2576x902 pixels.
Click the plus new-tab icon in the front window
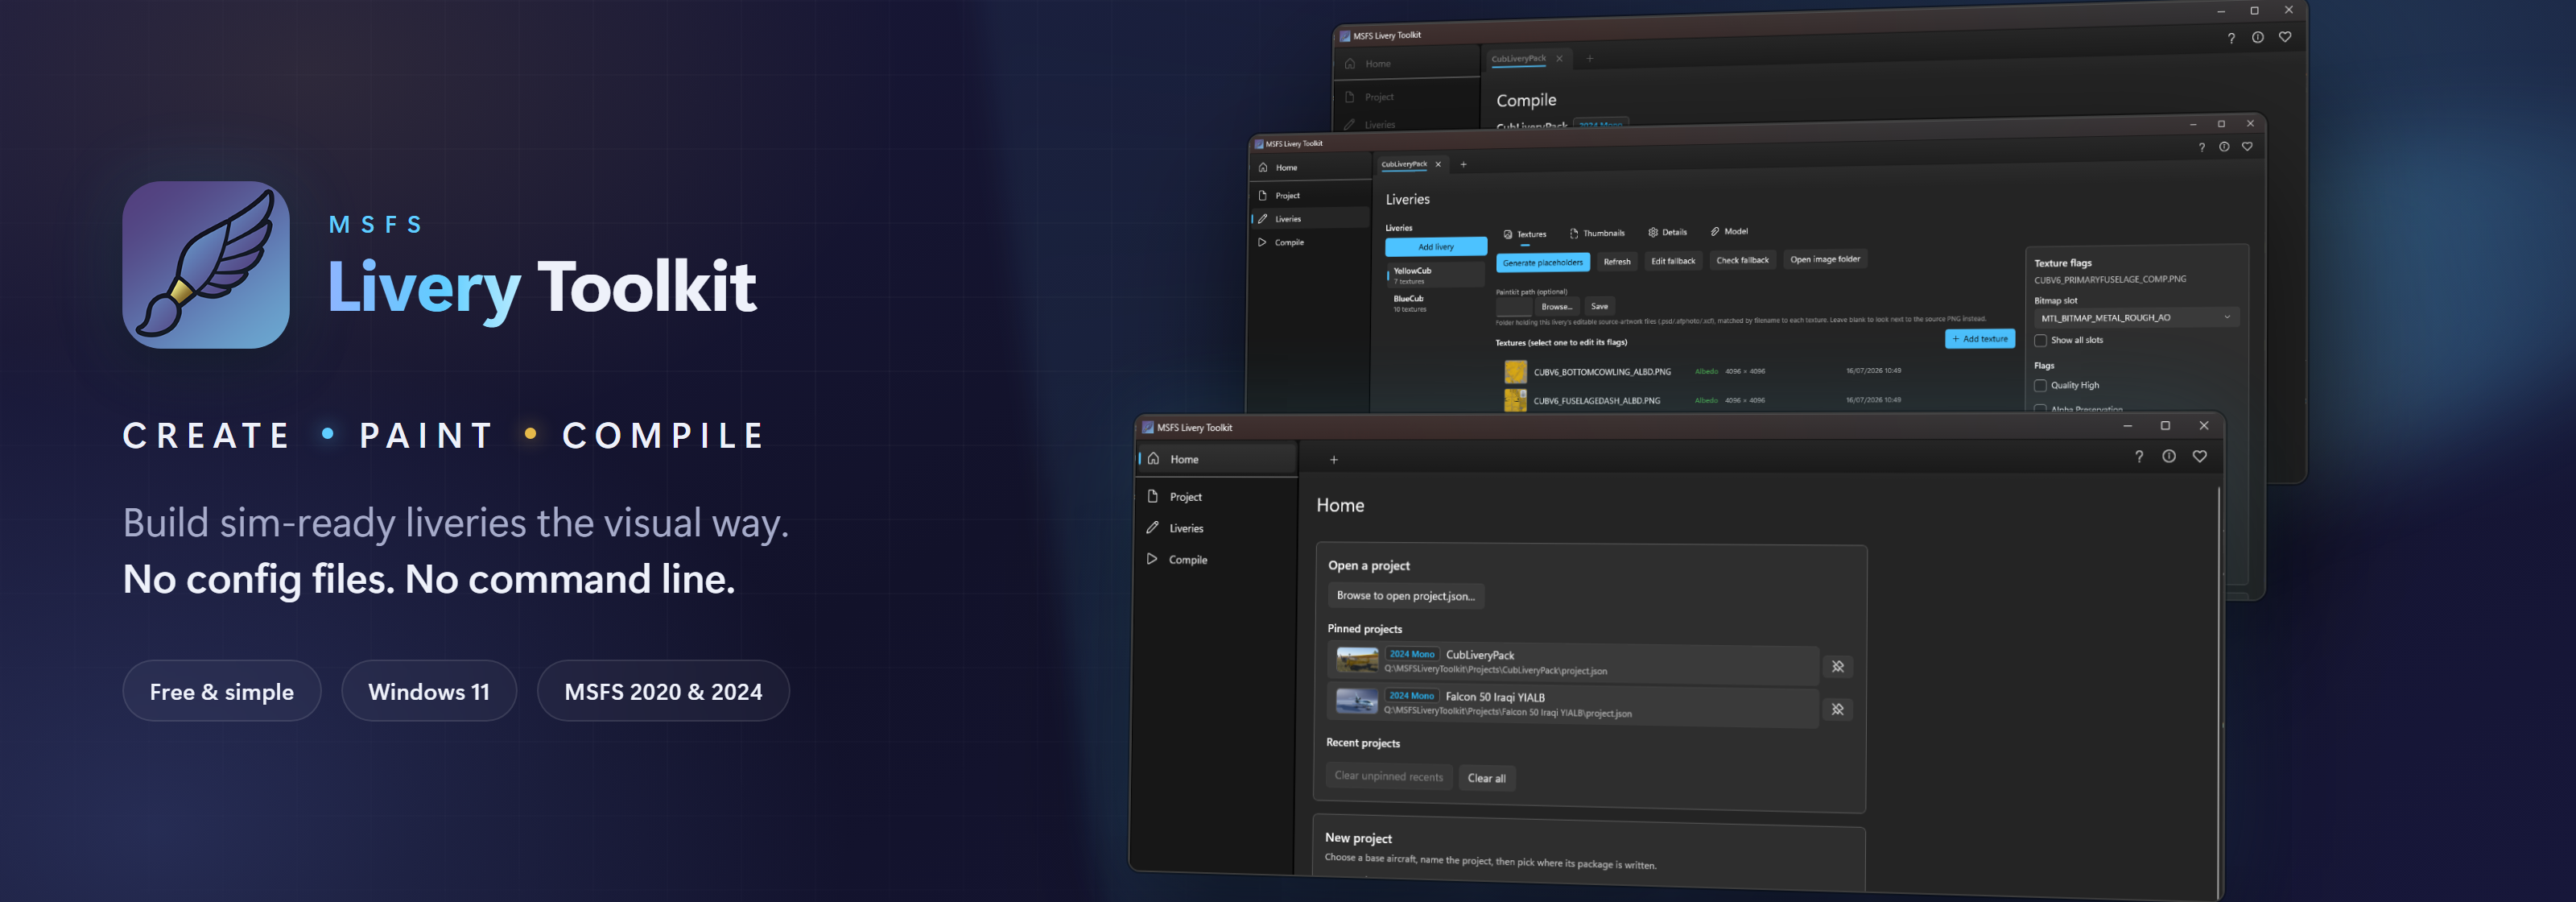(x=1333, y=460)
